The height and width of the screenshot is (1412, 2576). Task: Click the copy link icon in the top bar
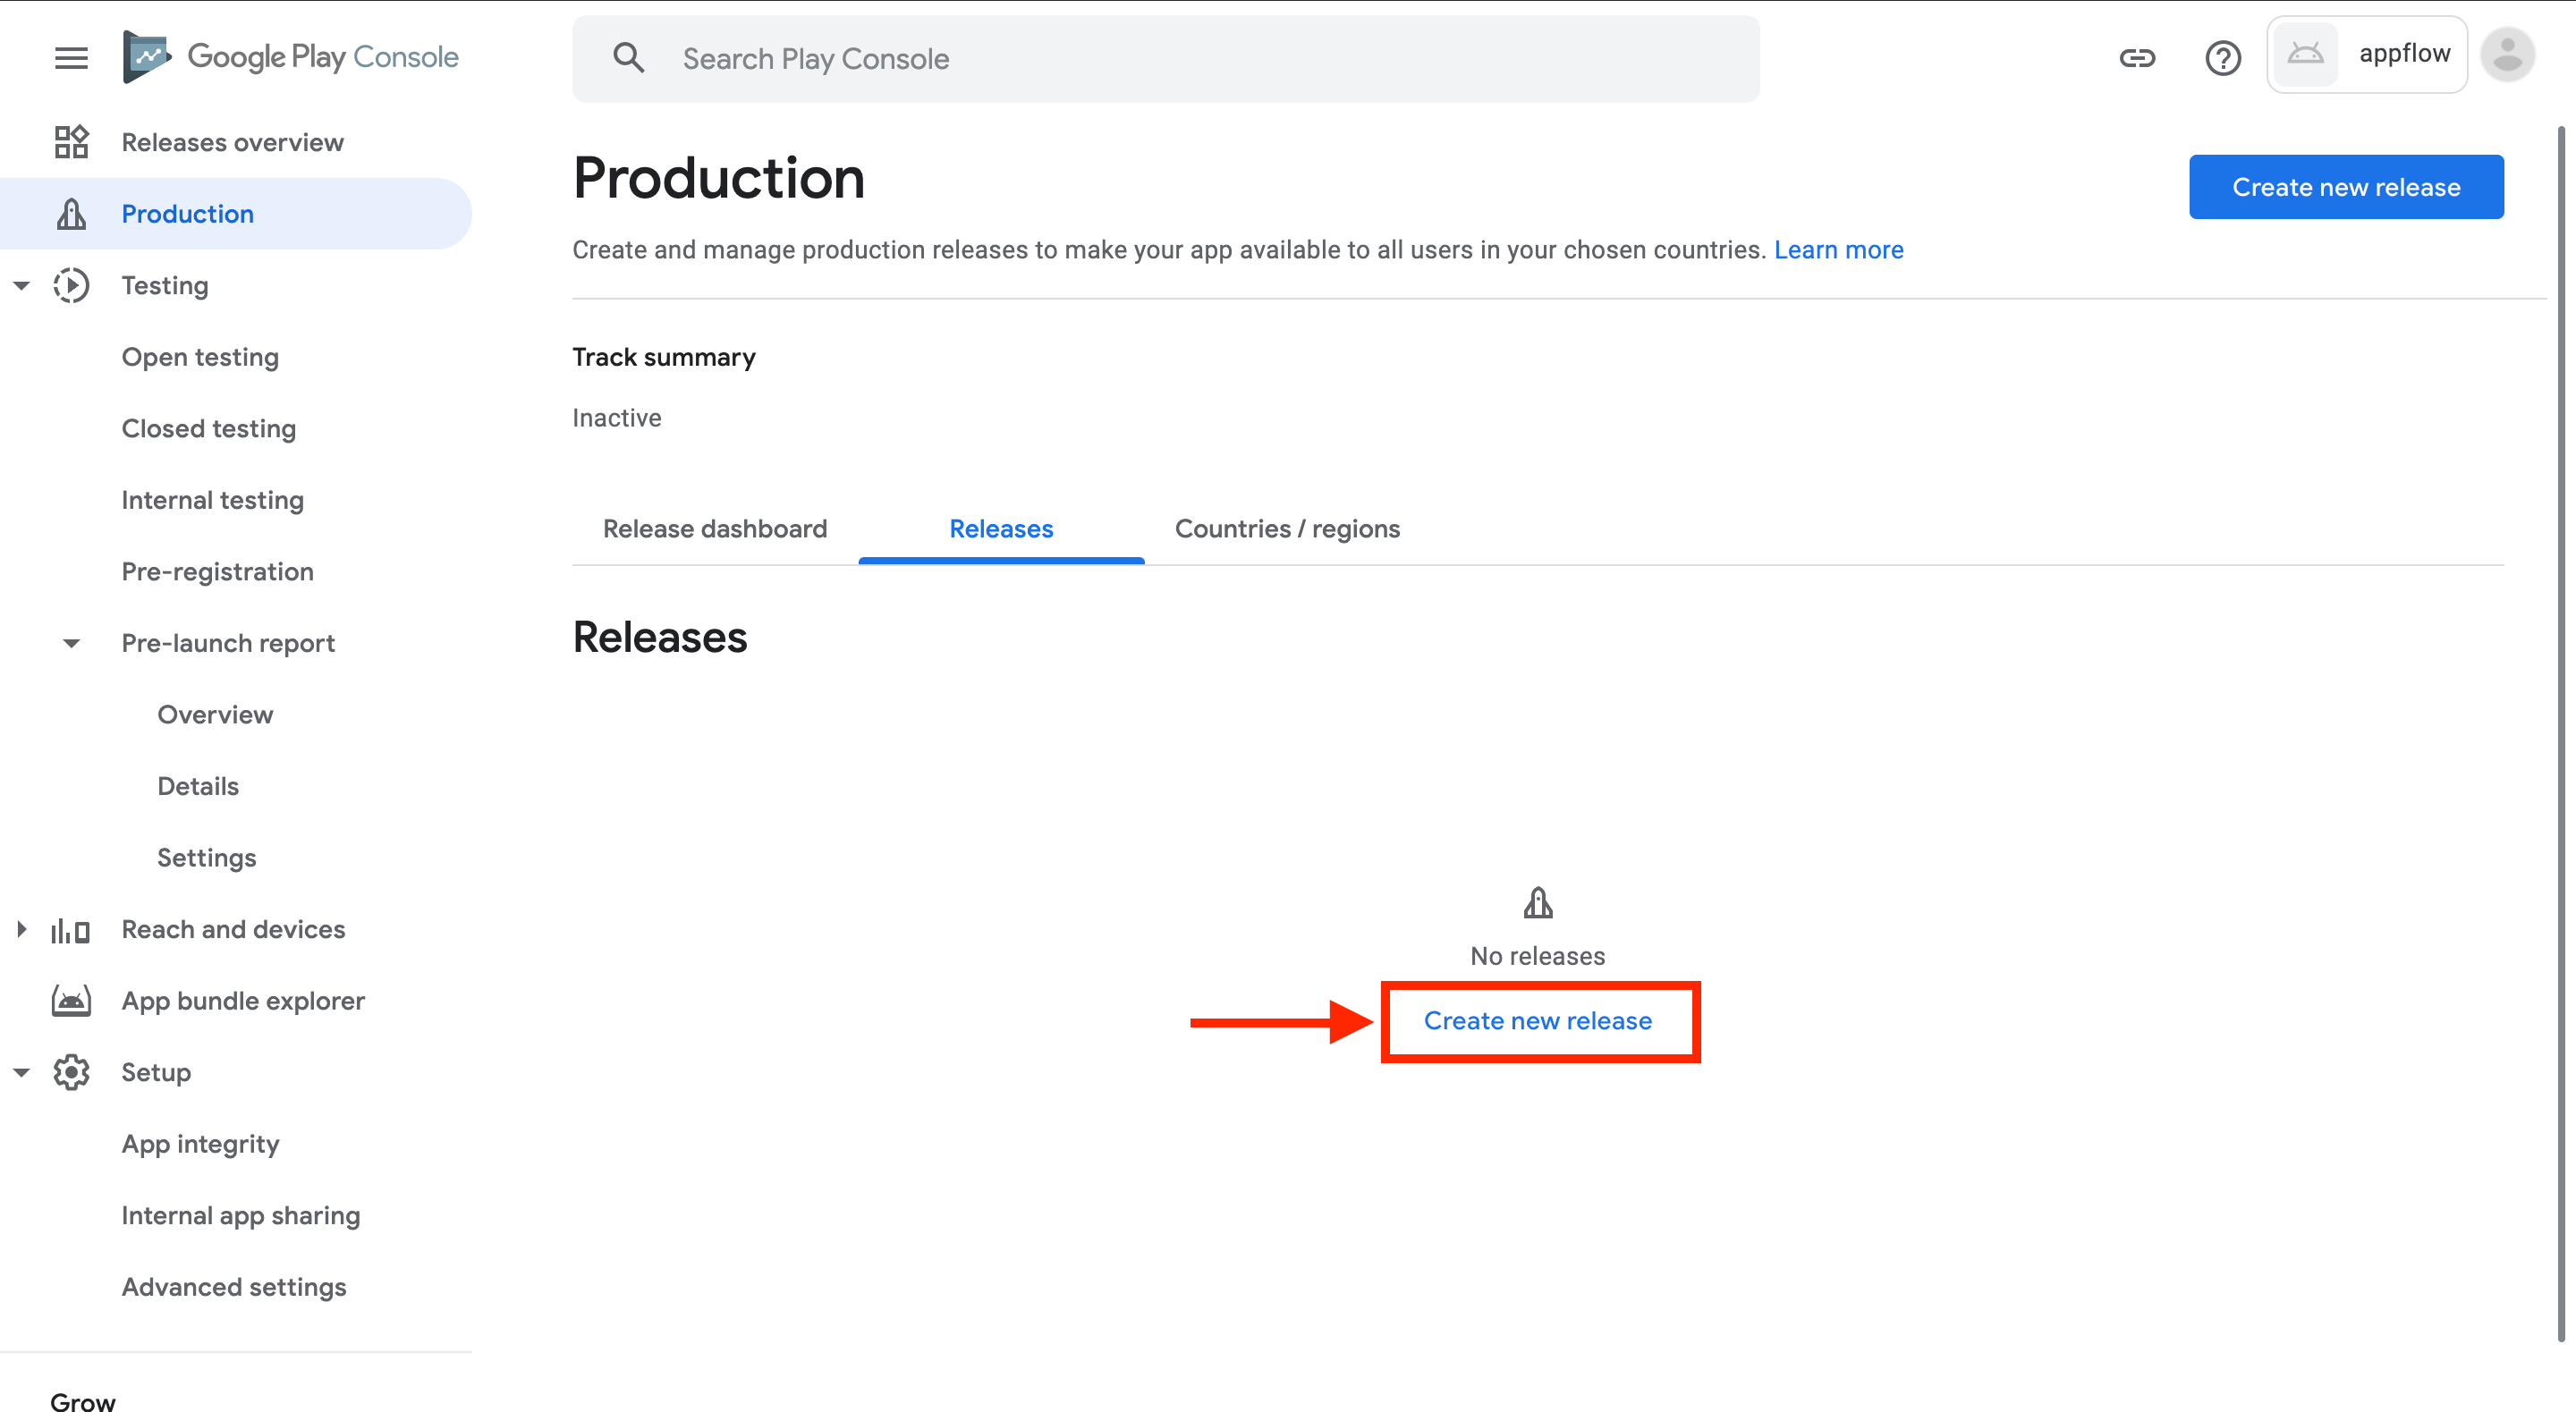2137,58
